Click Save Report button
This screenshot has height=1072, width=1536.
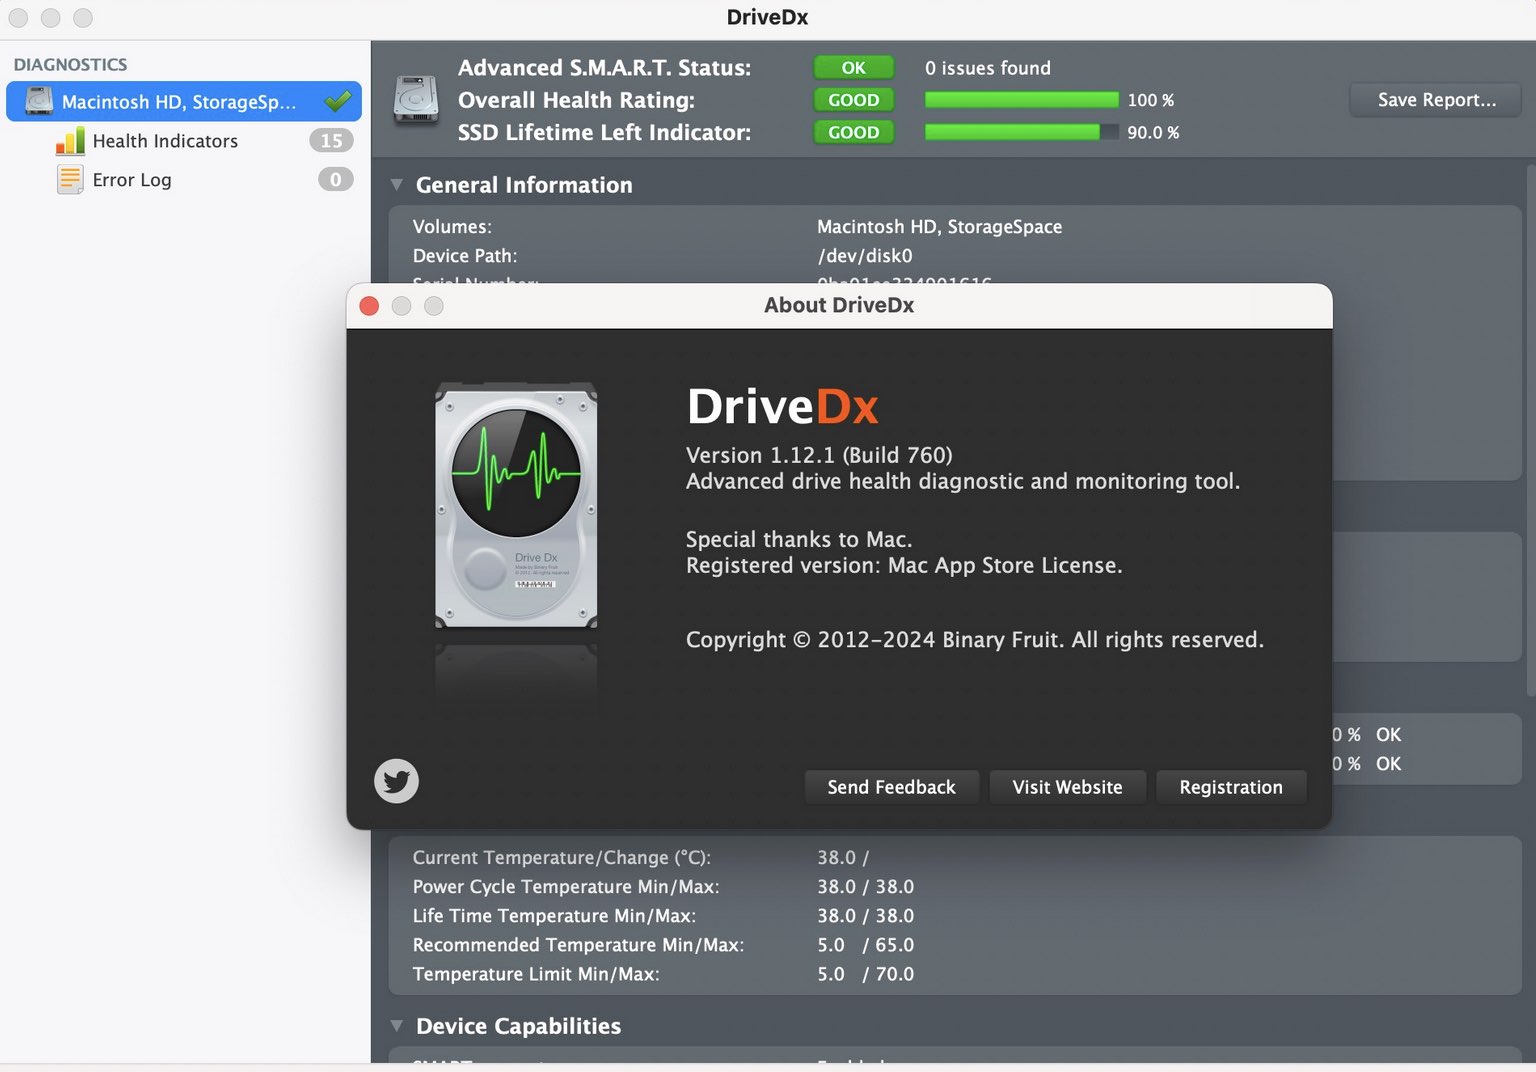point(1436,100)
